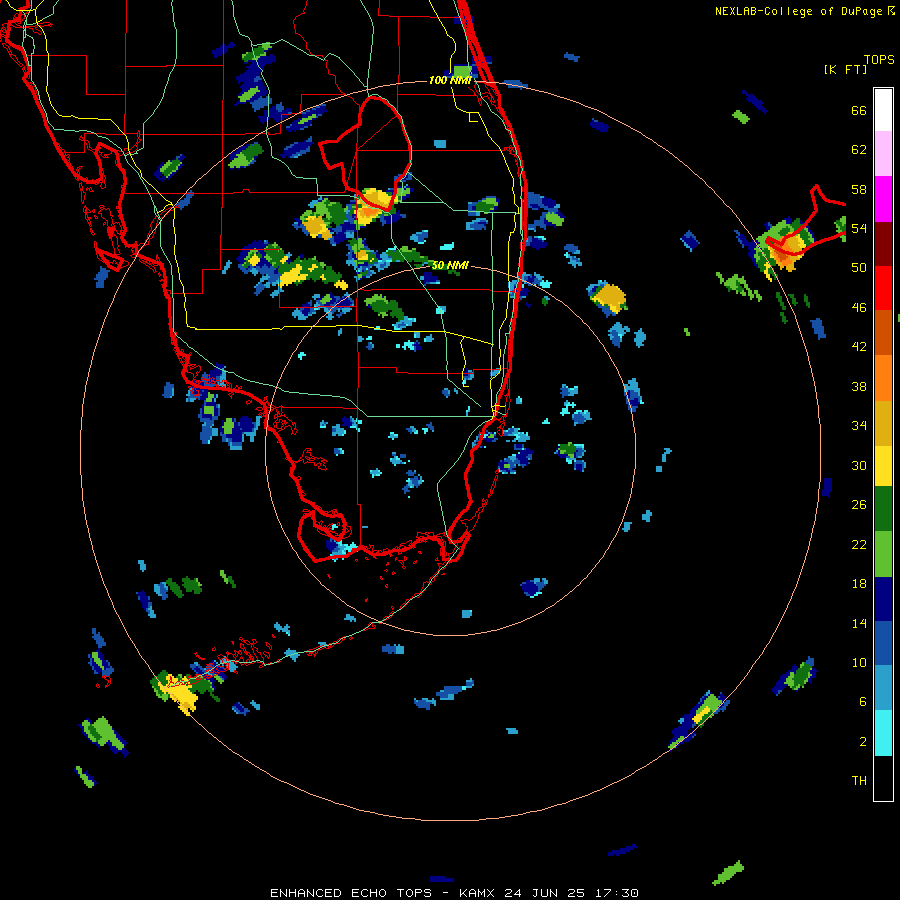Click the NEXLAB-College of DuPage label

[x=798, y=11]
